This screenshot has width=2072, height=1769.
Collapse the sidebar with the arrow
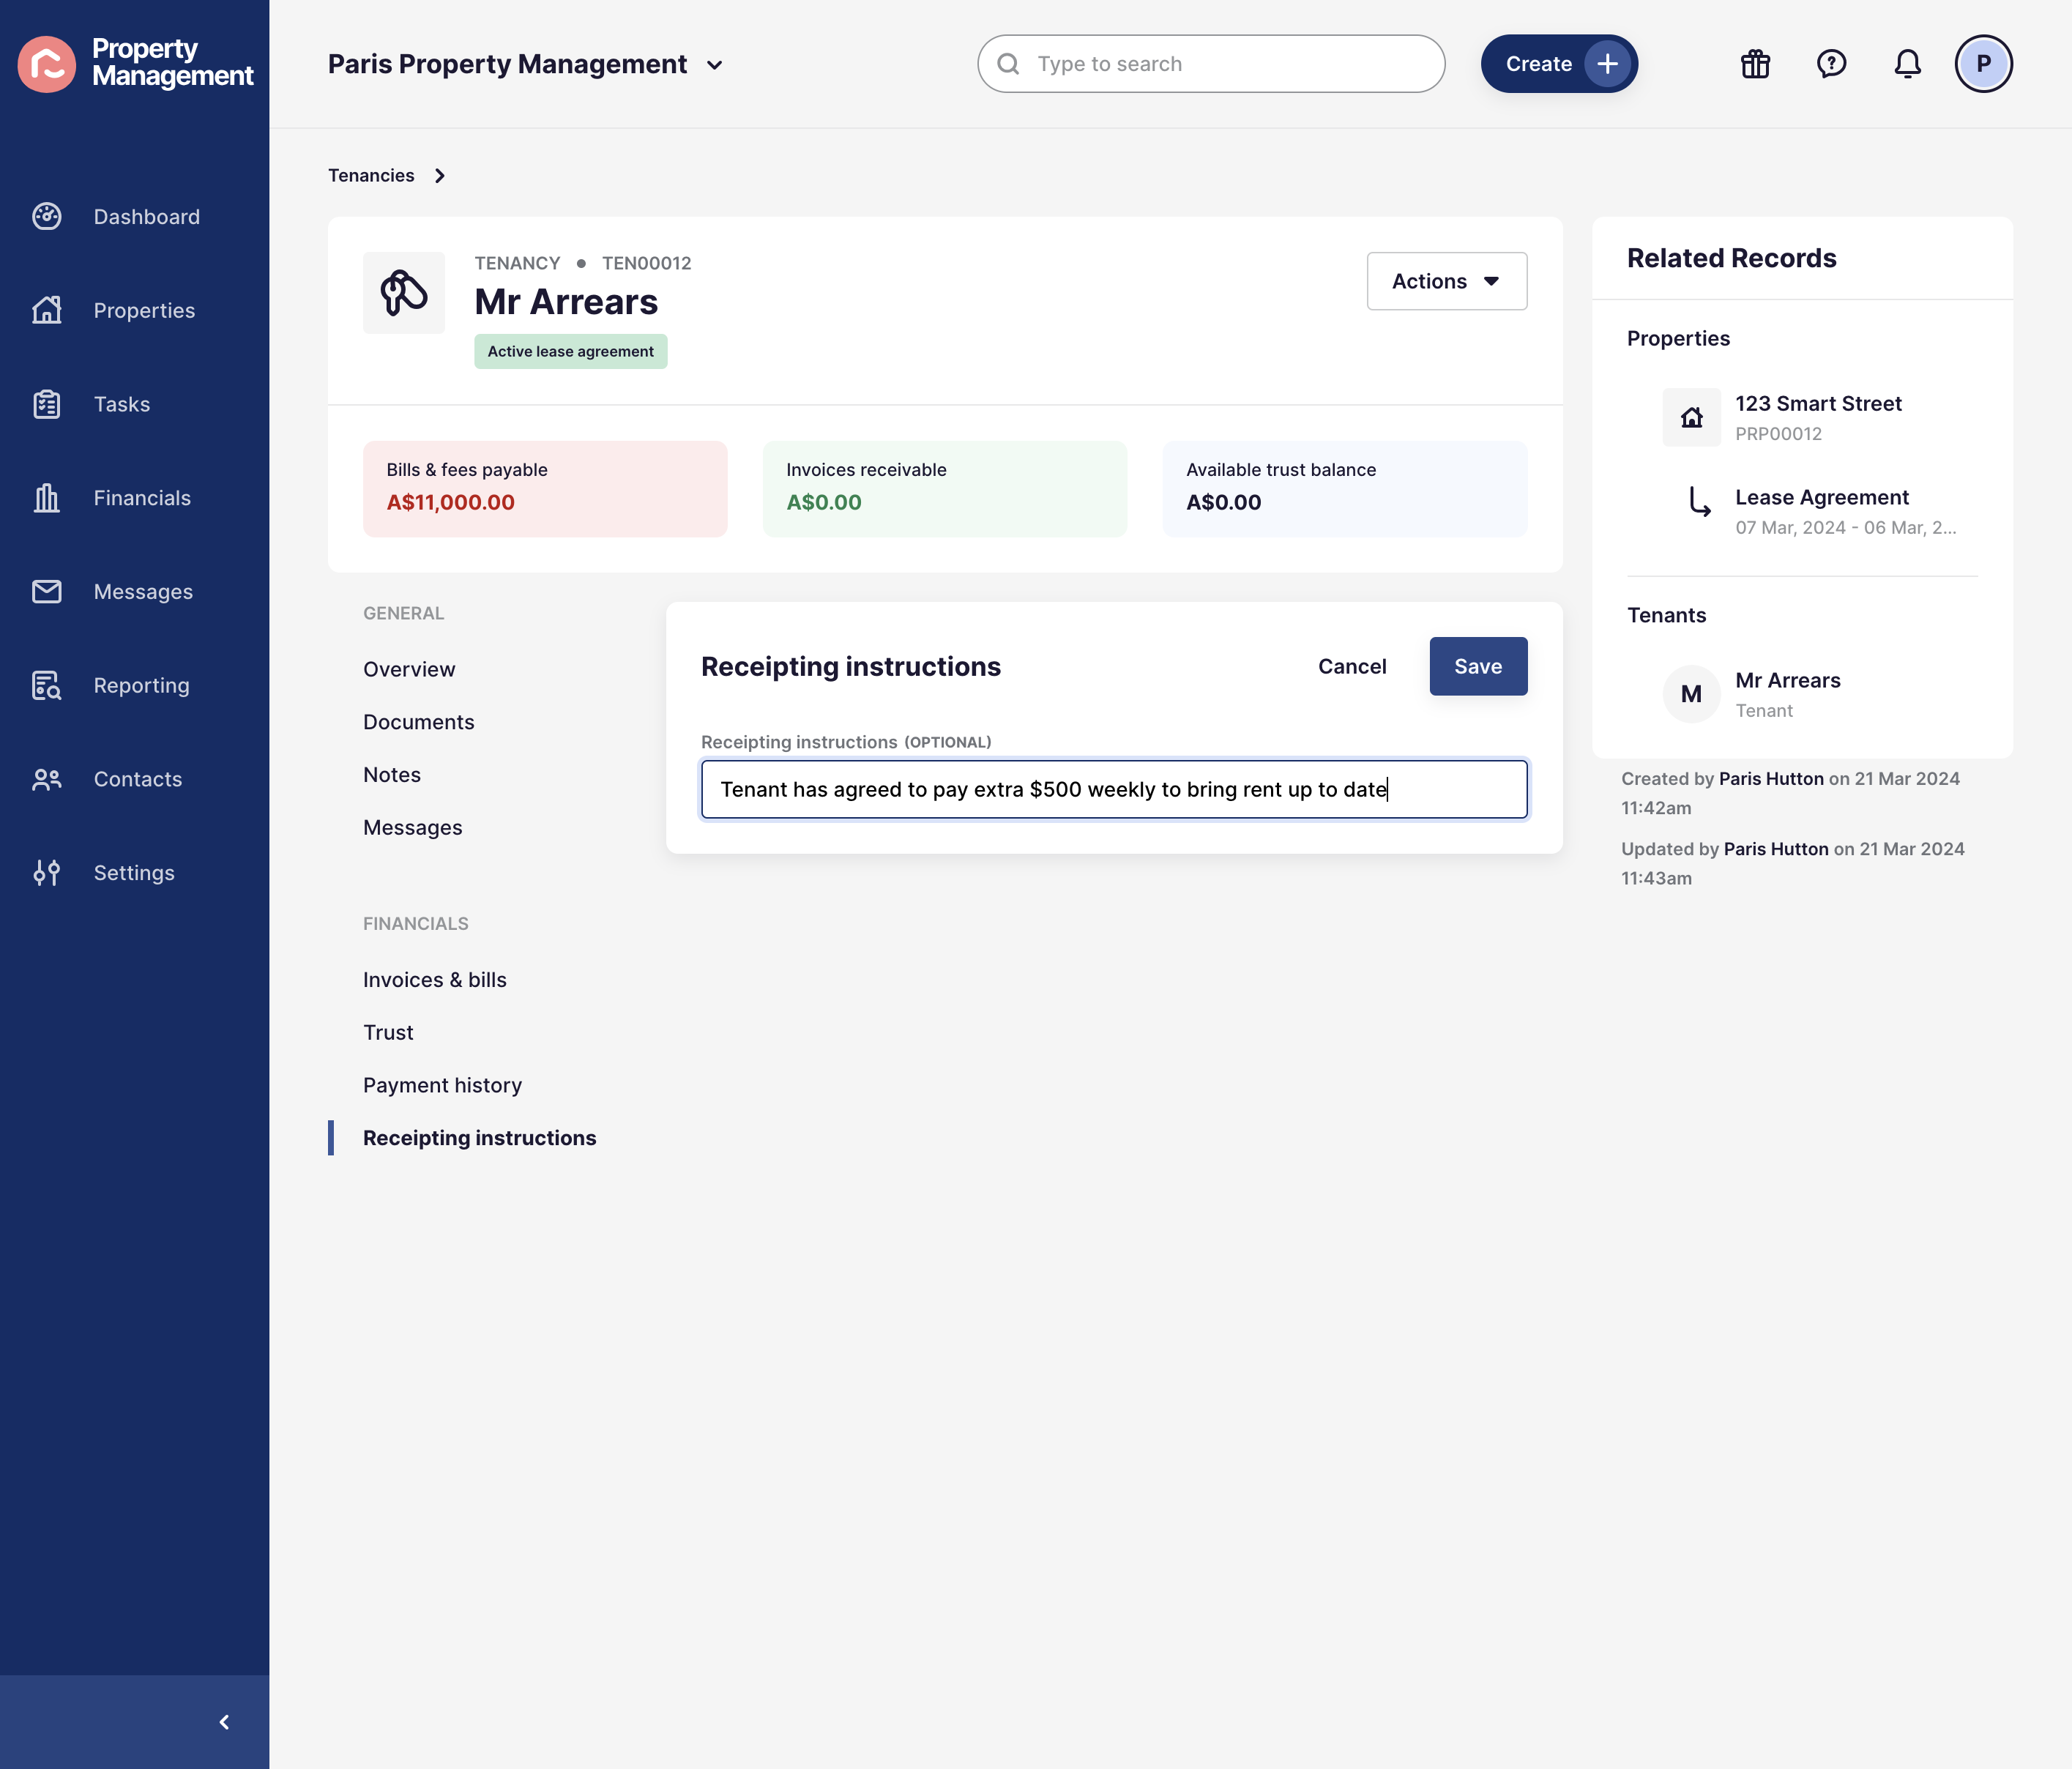tap(224, 1722)
